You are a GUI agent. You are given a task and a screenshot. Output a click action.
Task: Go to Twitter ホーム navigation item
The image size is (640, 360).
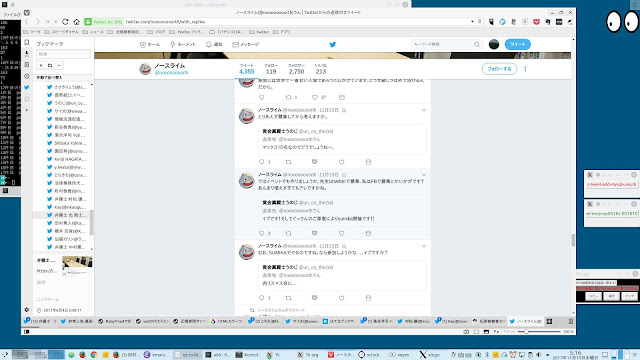pyautogui.click(x=149, y=44)
